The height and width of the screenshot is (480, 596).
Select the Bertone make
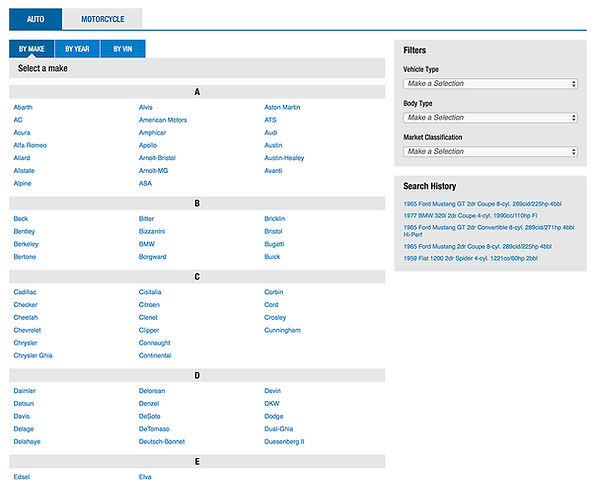tap(25, 257)
